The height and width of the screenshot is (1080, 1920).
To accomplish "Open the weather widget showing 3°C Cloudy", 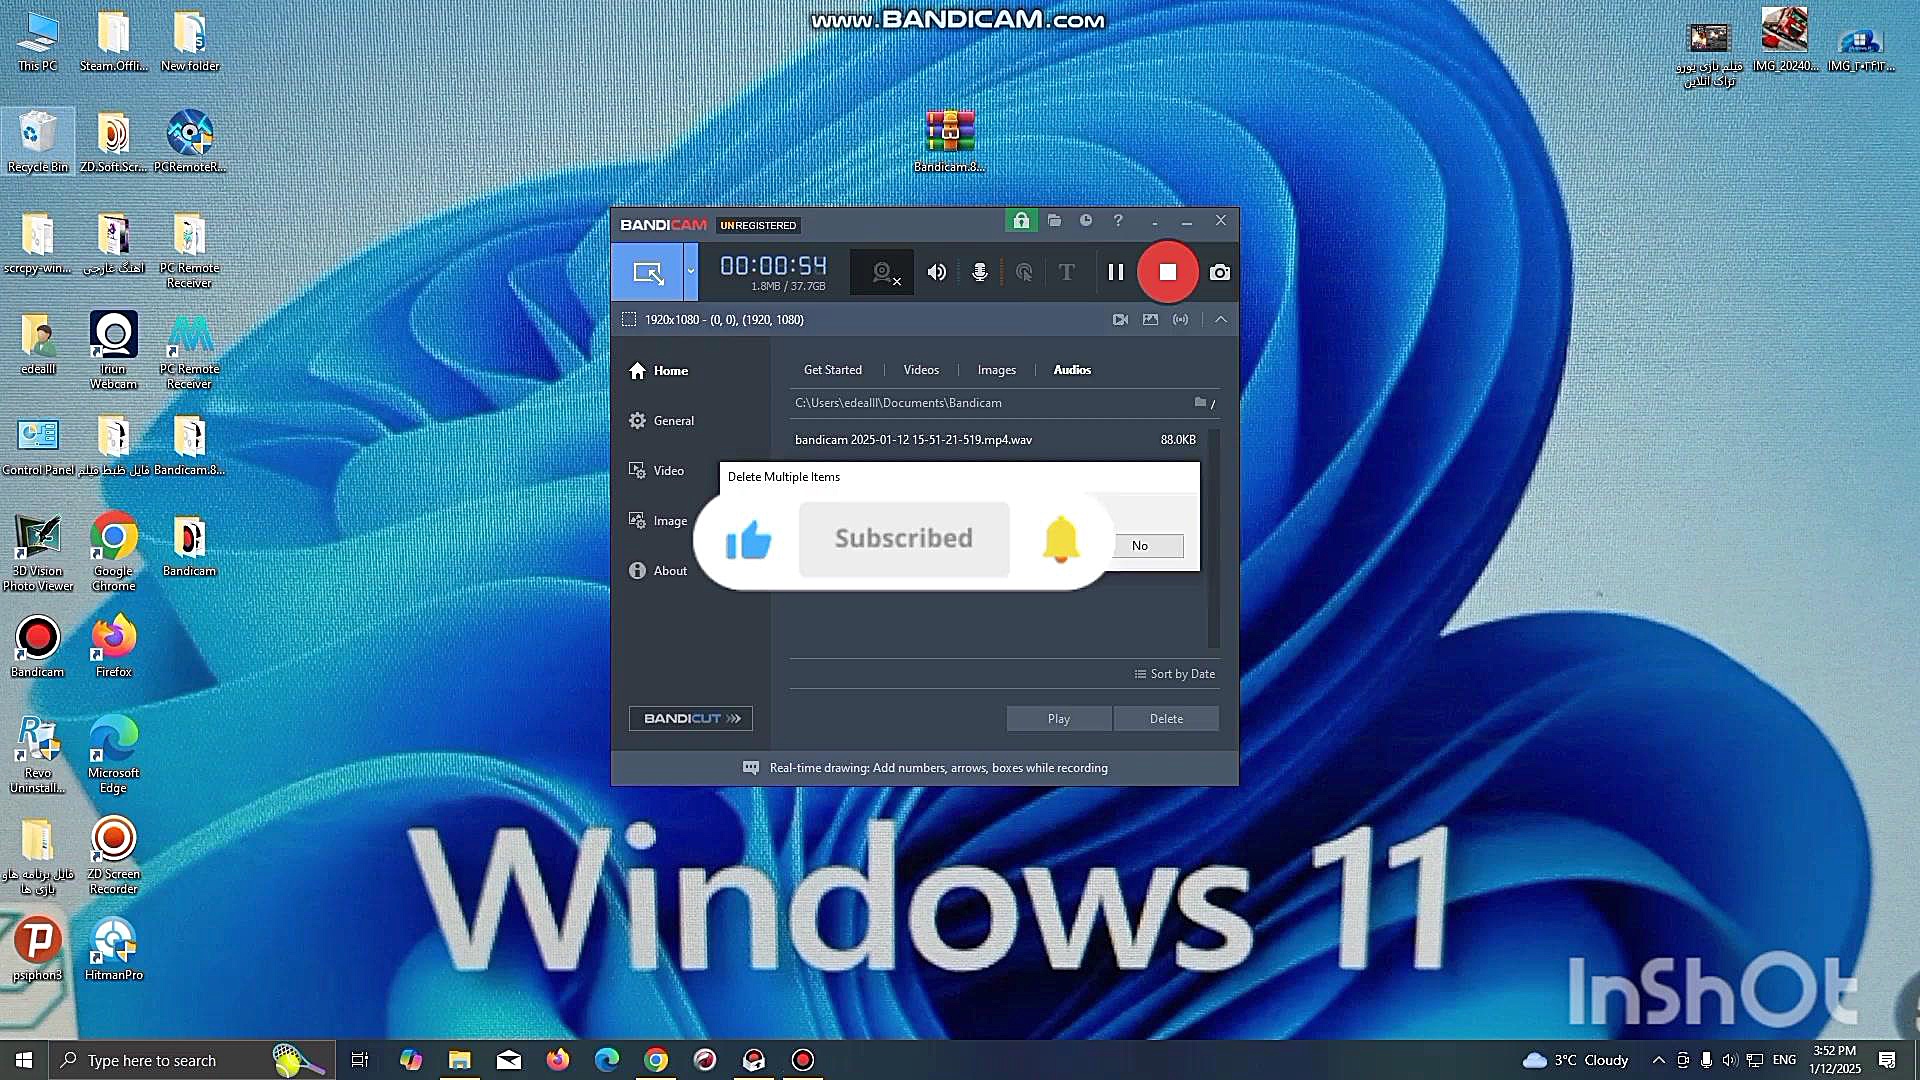I will coord(1575,1060).
